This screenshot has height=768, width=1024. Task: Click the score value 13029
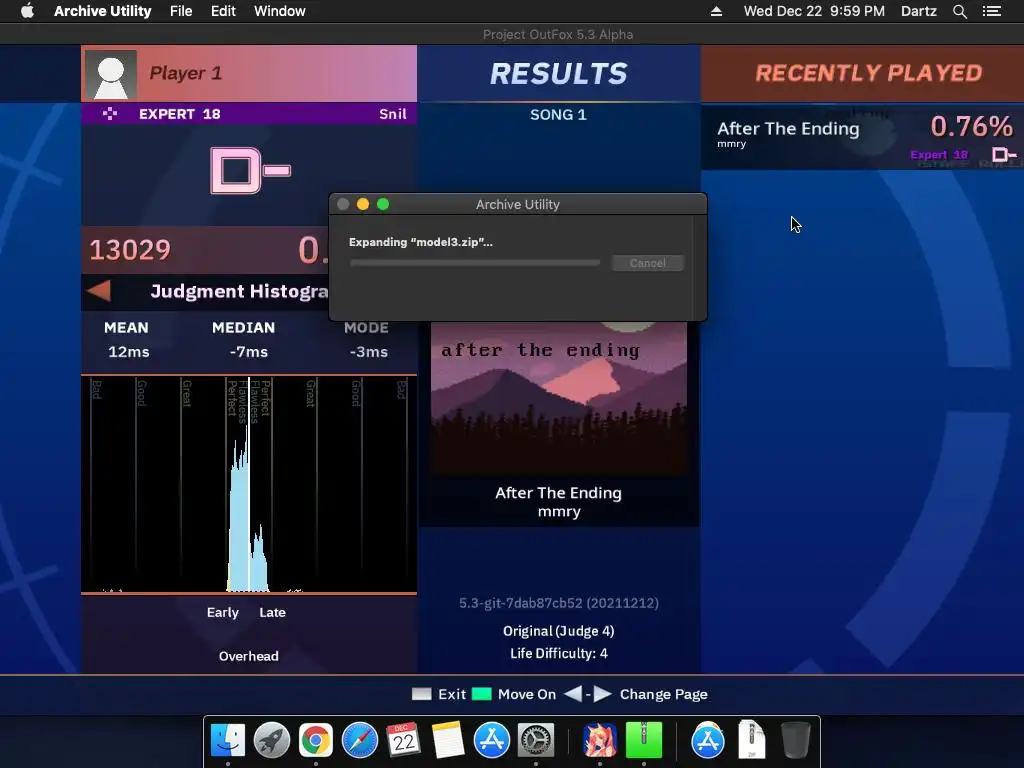(x=130, y=250)
